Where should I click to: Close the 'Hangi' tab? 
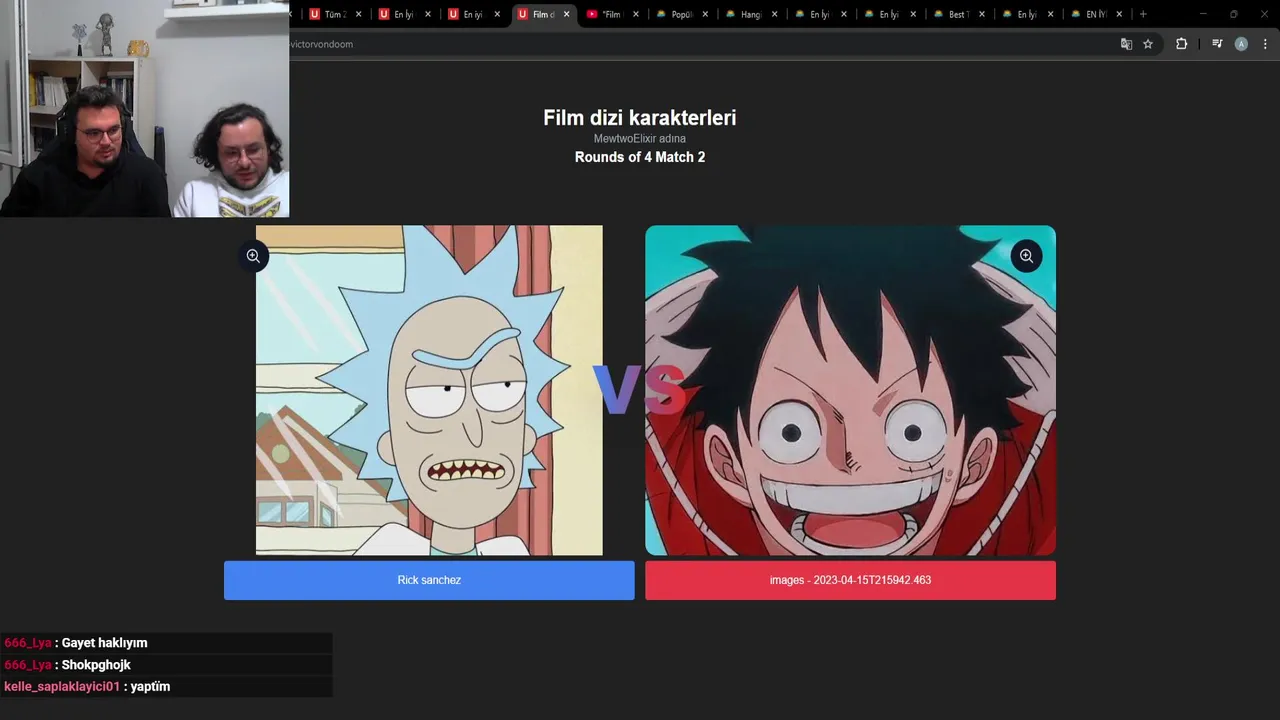pyautogui.click(x=774, y=14)
